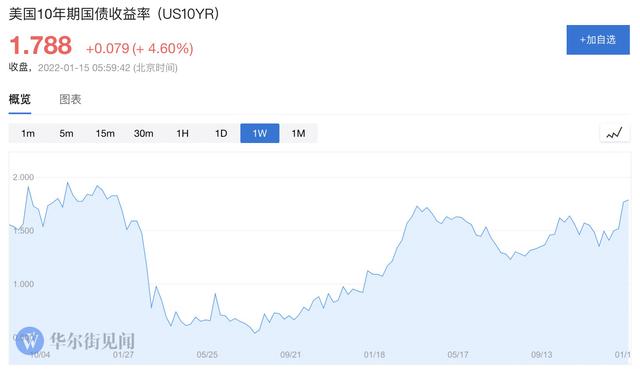The width and height of the screenshot is (640, 372).
Task: Select the 1m interval
Action: (x=28, y=134)
